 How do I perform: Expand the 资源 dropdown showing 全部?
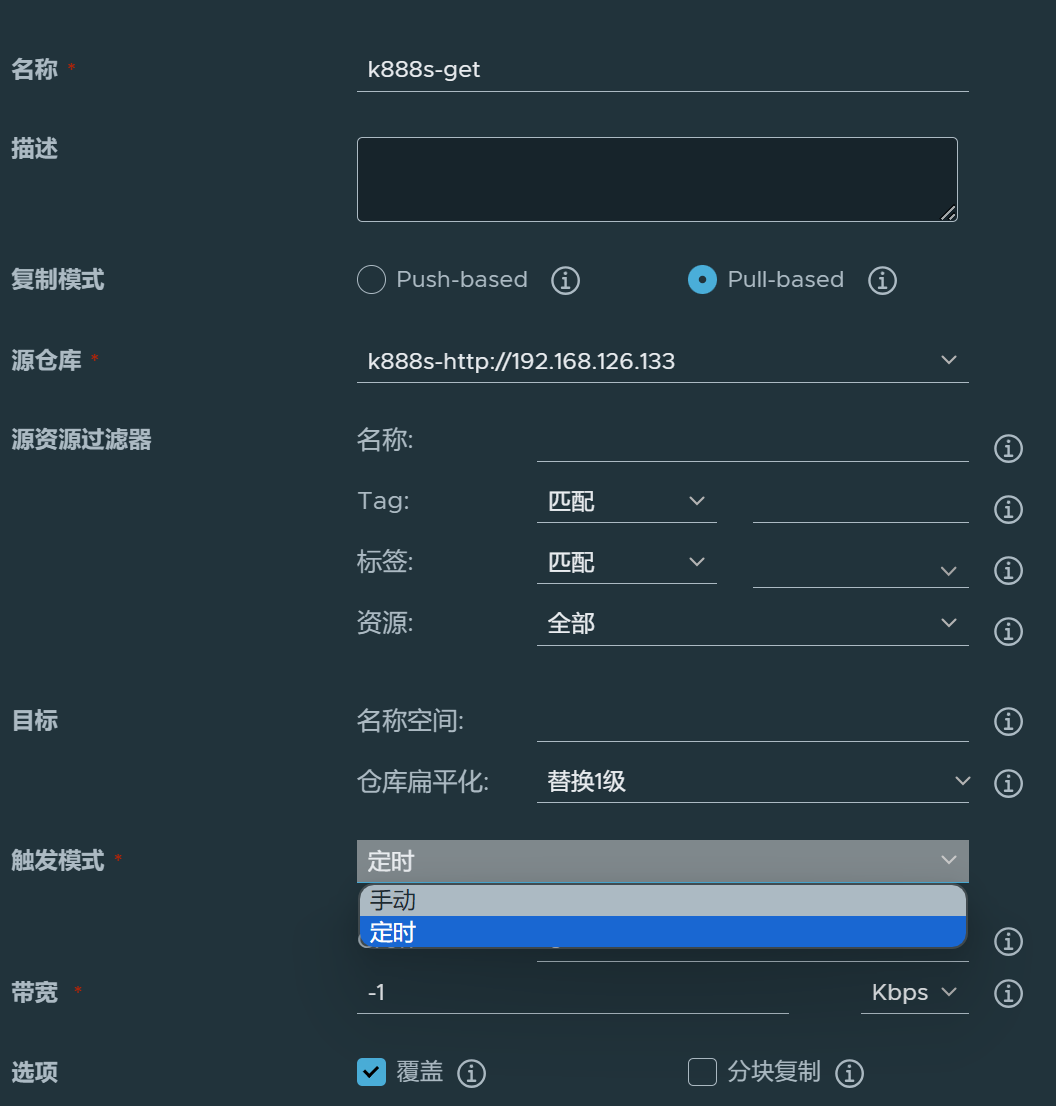[752, 624]
